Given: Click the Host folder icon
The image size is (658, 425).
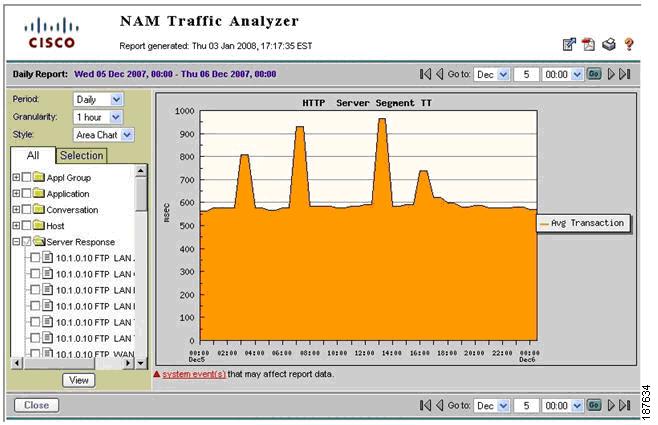Looking at the screenshot, I should (39, 225).
